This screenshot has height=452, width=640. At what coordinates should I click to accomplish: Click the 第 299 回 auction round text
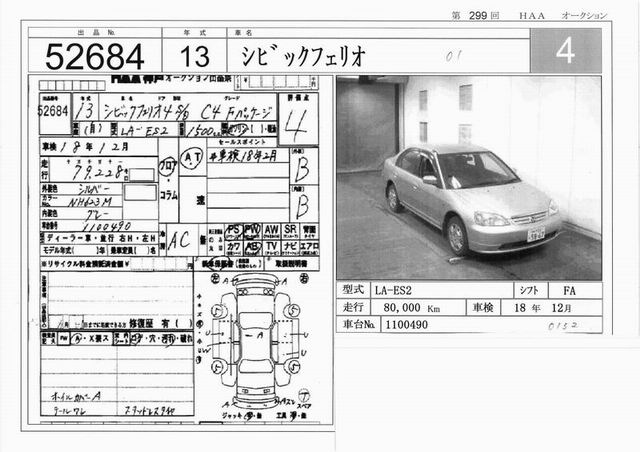[475, 16]
